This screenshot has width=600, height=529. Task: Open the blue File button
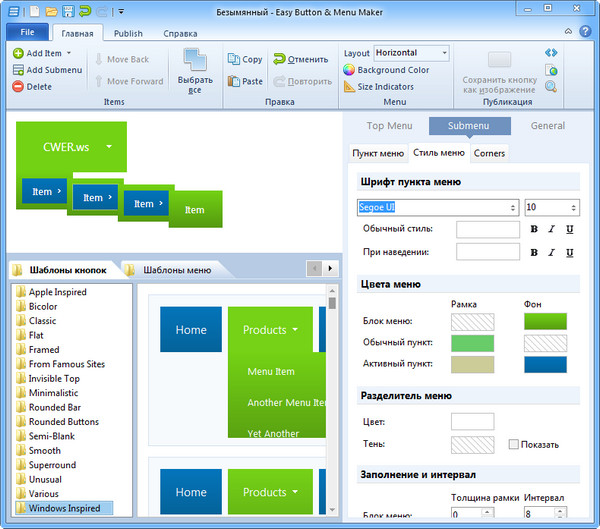[27, 33]
